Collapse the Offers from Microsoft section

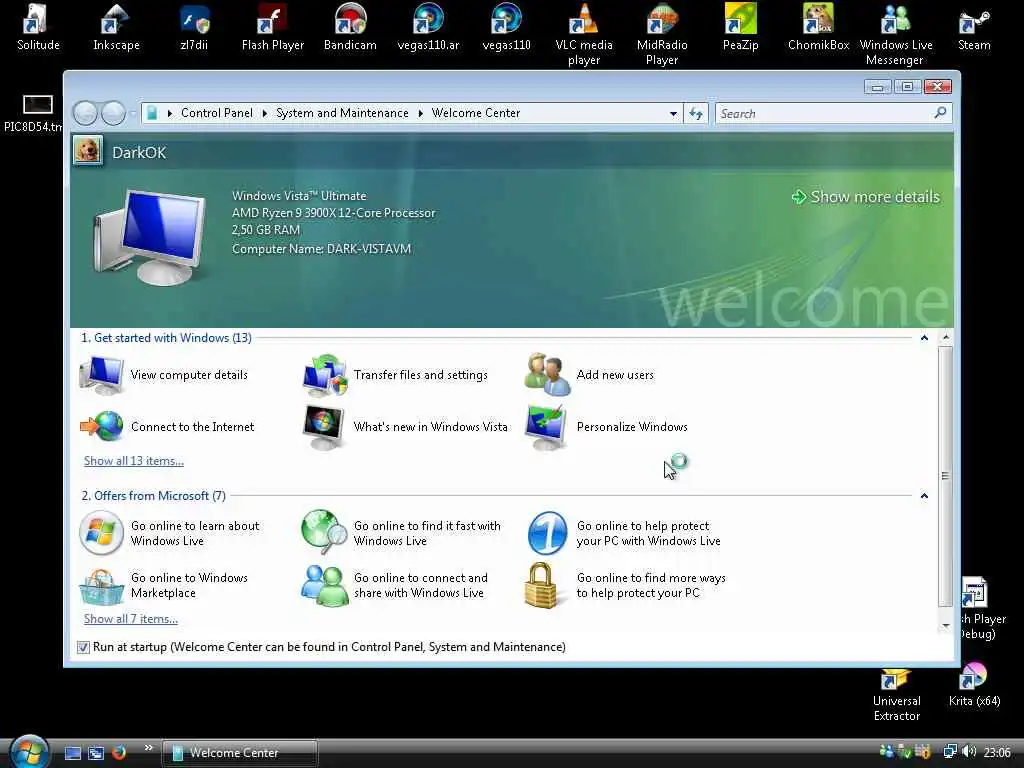(924, 496)
